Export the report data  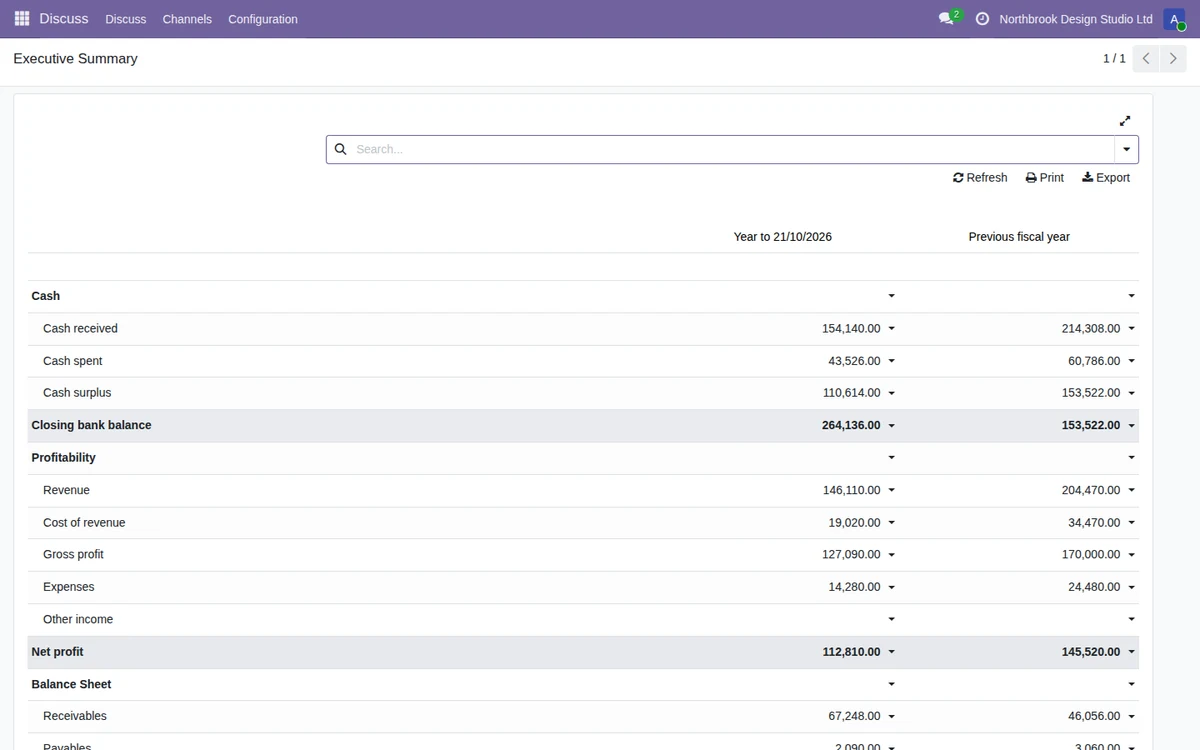1106,178
